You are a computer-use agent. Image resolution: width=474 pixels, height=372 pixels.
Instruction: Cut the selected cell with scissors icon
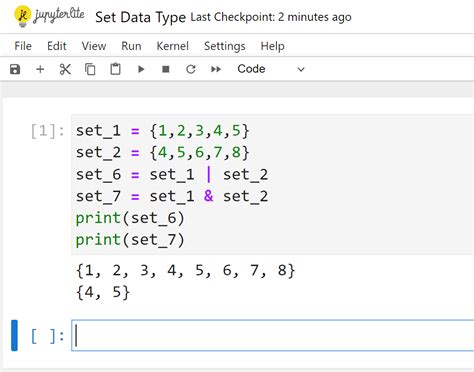coord(65,69)
